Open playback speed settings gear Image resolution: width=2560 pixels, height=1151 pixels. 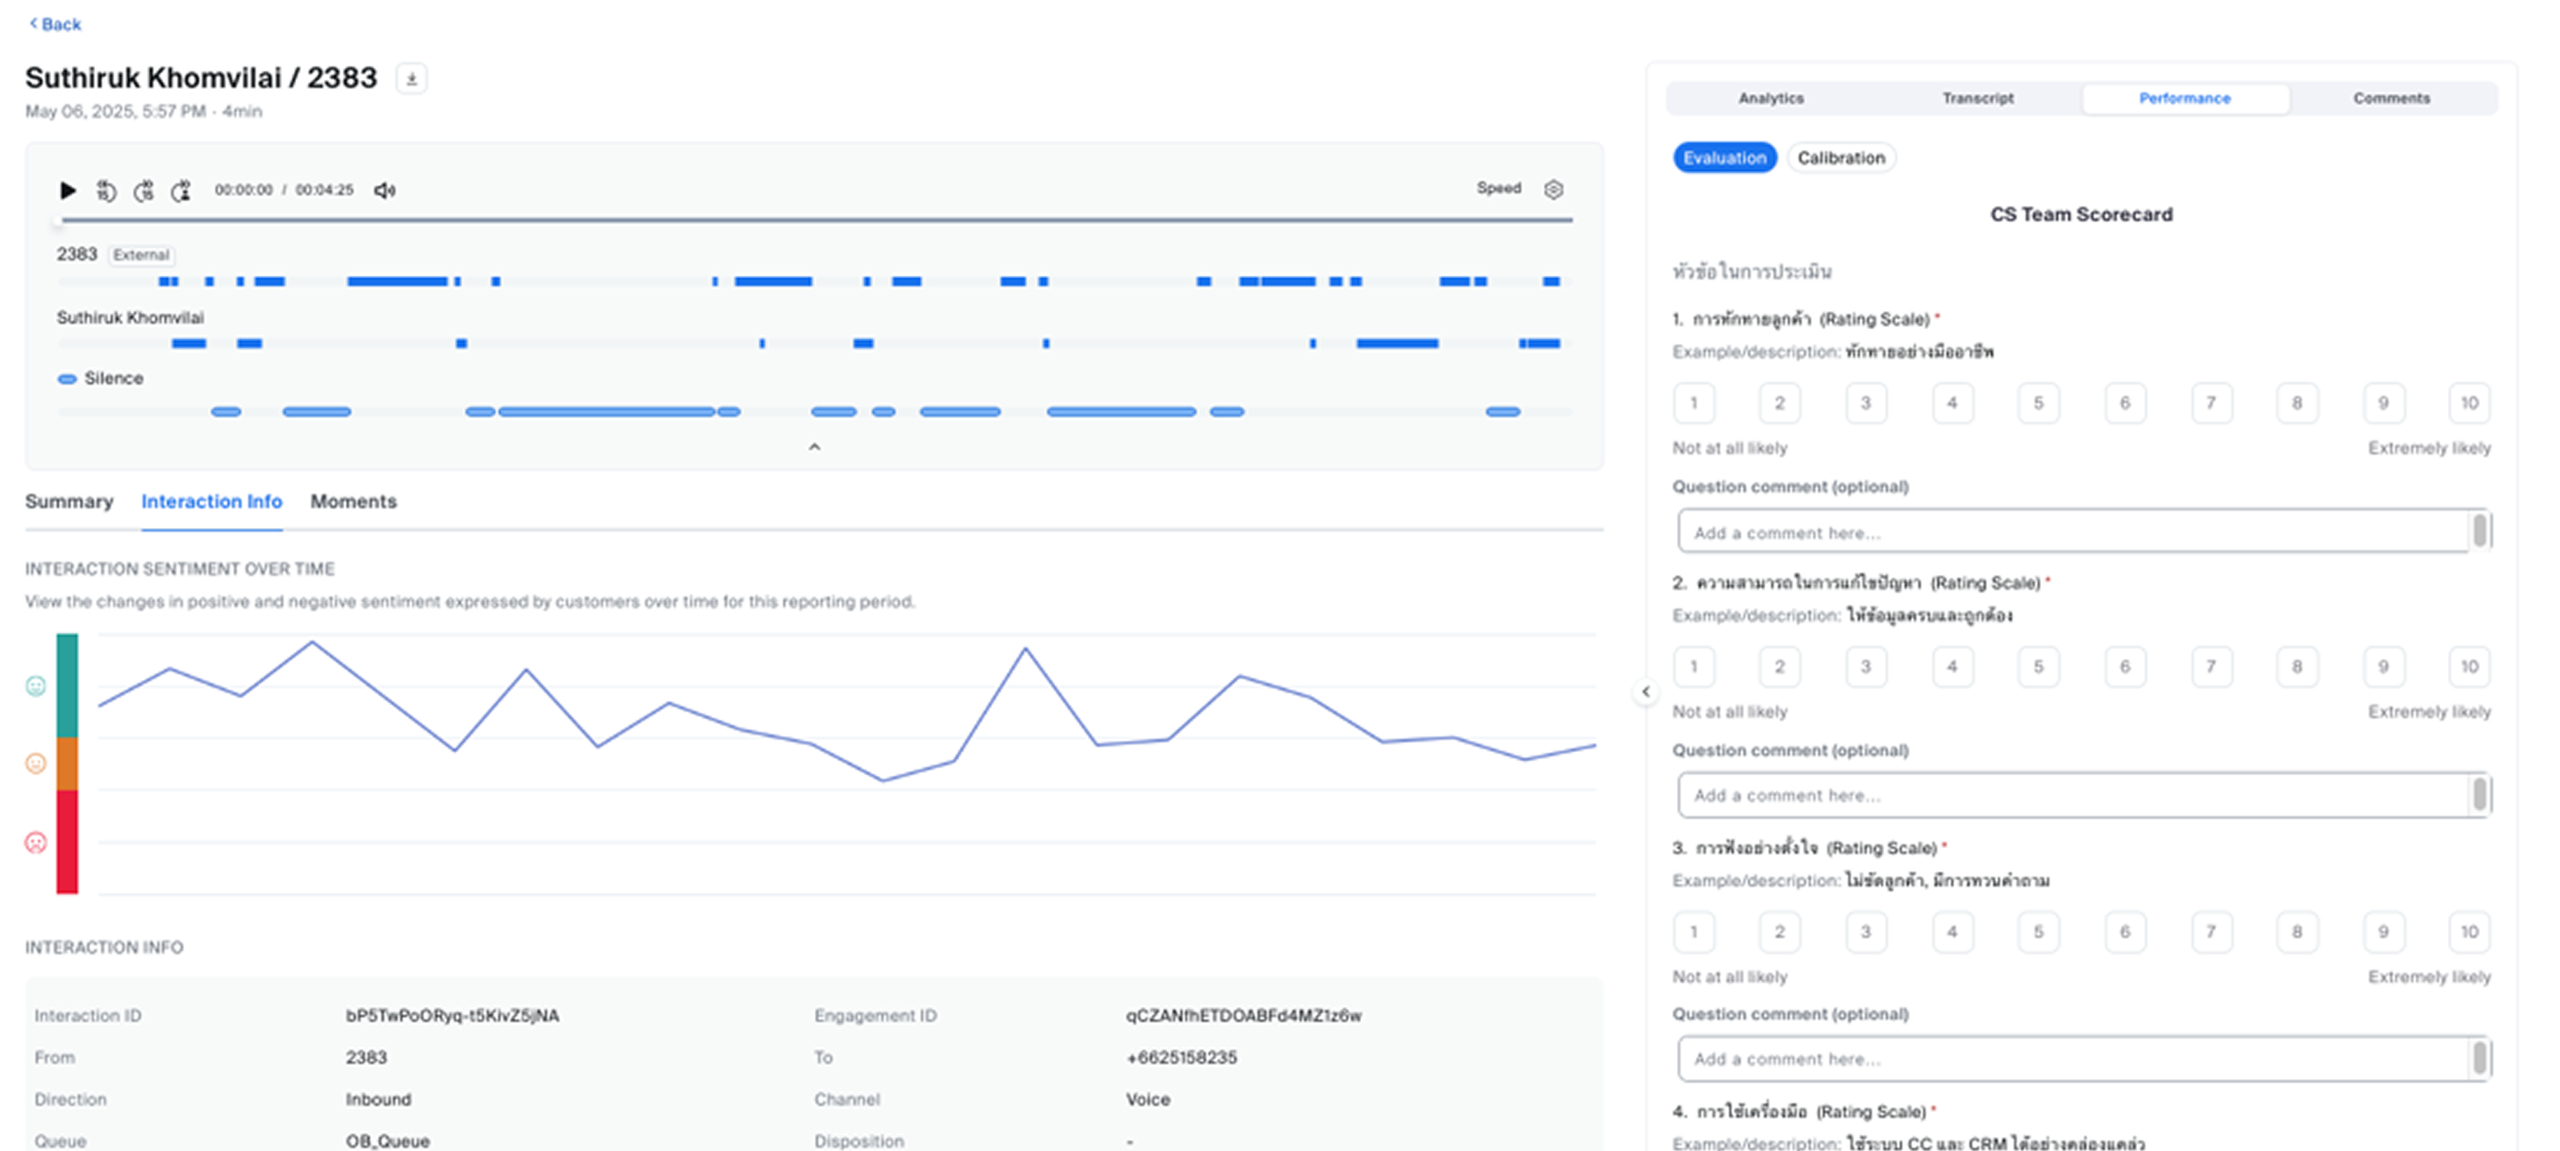[x=1553, y=189]
